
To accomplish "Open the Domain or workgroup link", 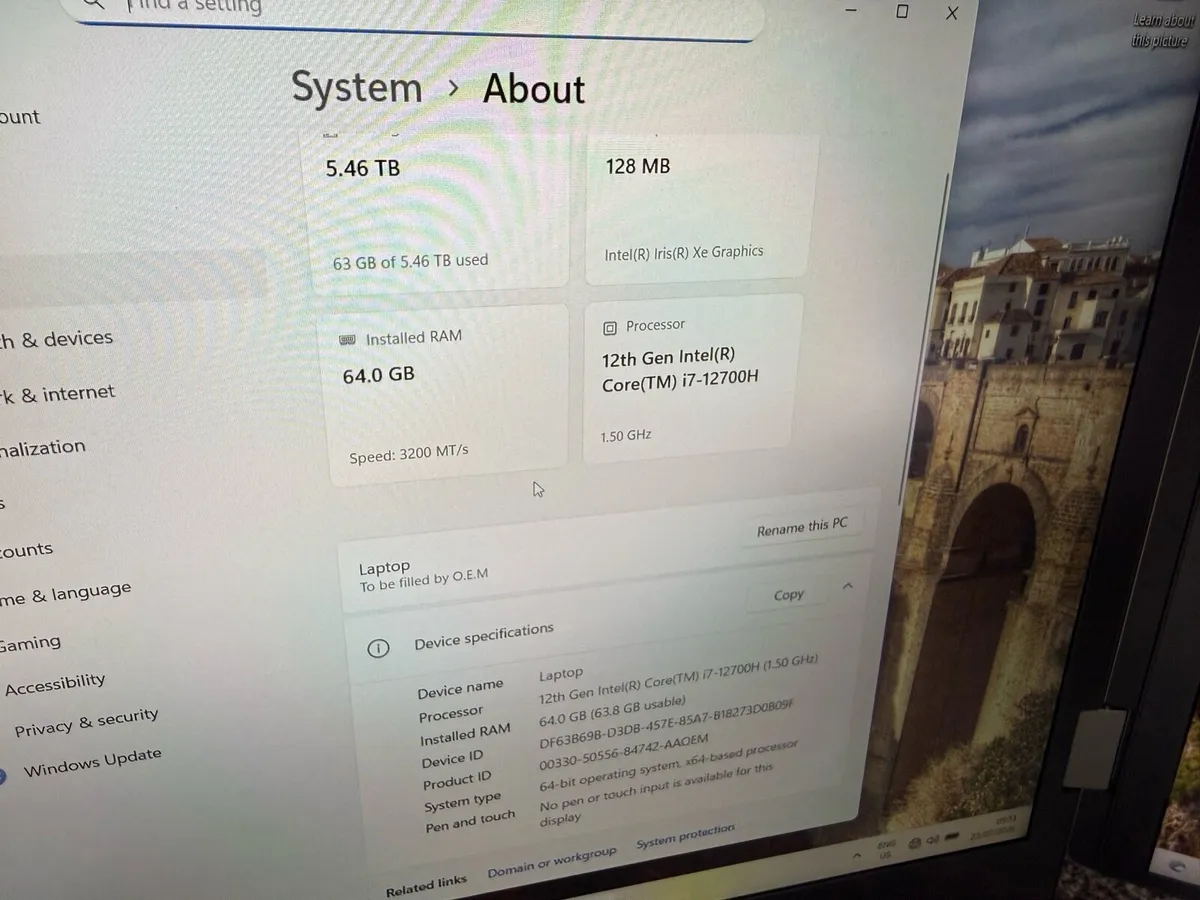I will (x=552, y=863).
